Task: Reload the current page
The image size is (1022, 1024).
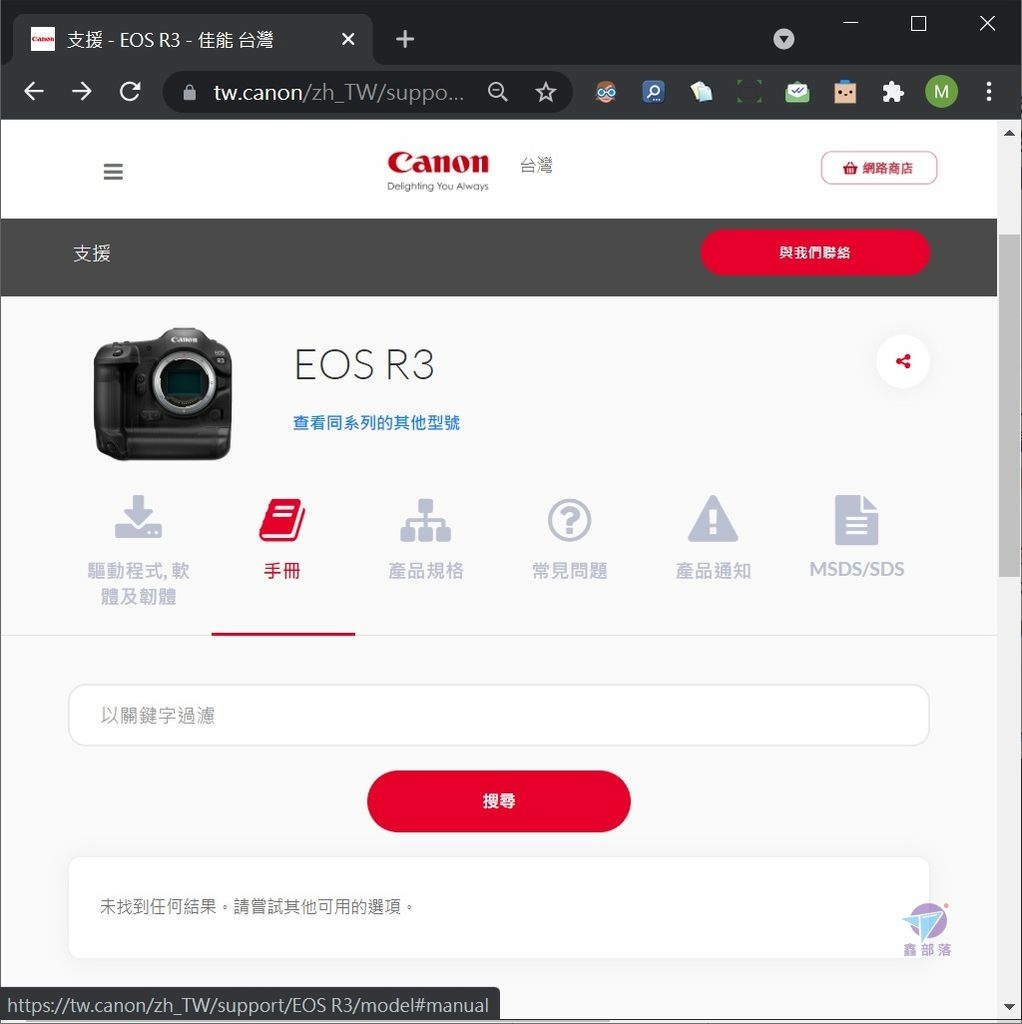Action: (131, 91)
